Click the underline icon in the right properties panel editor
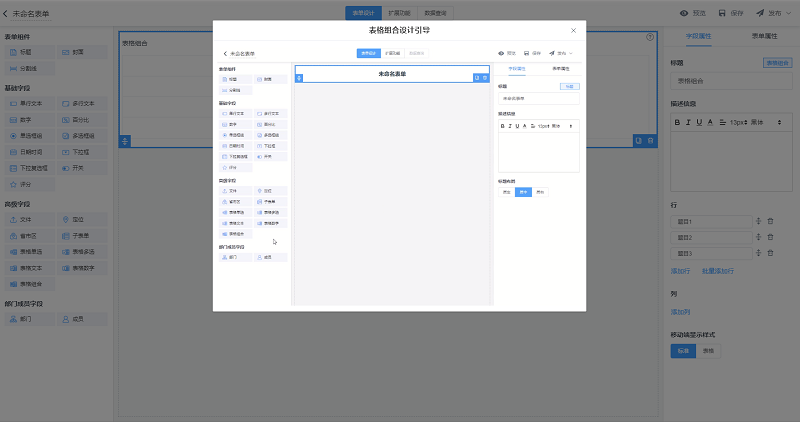 [x=698, y=122]
